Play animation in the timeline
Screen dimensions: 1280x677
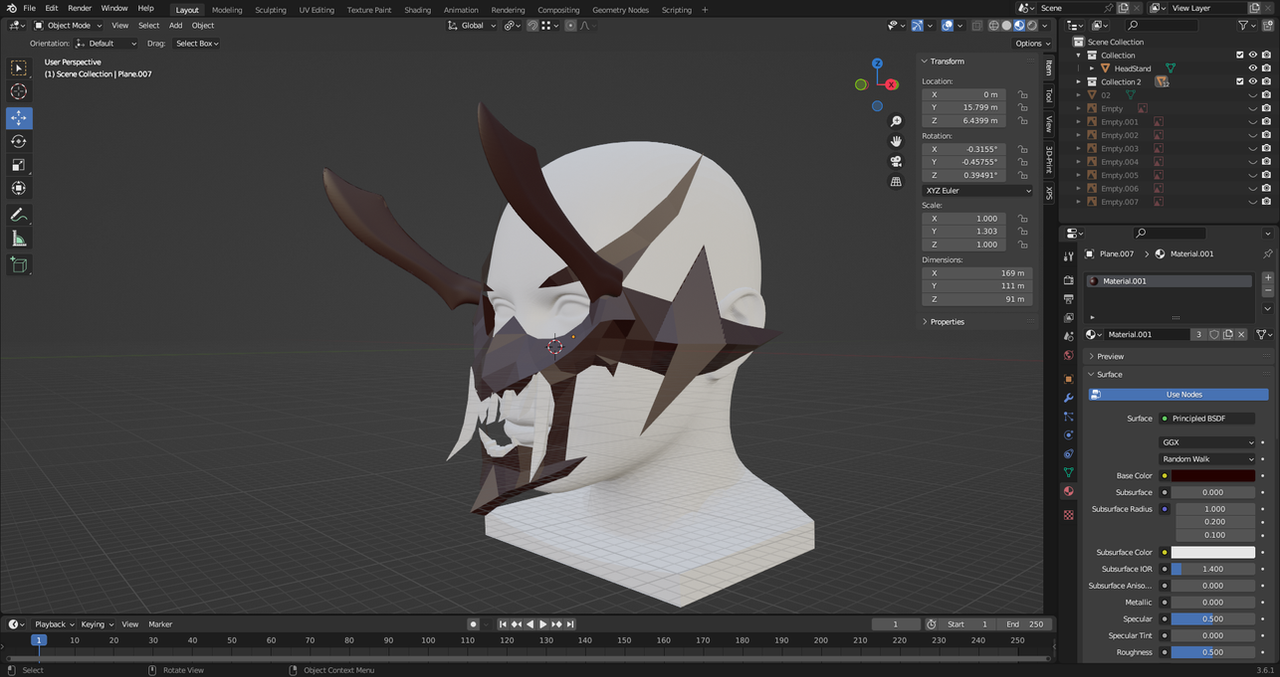coord(543,624)
